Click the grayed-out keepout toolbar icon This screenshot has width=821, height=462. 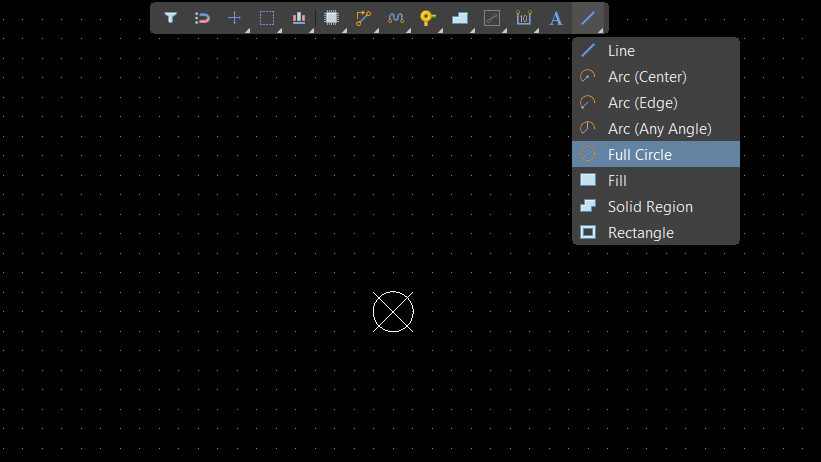click(x=491, y=18)
